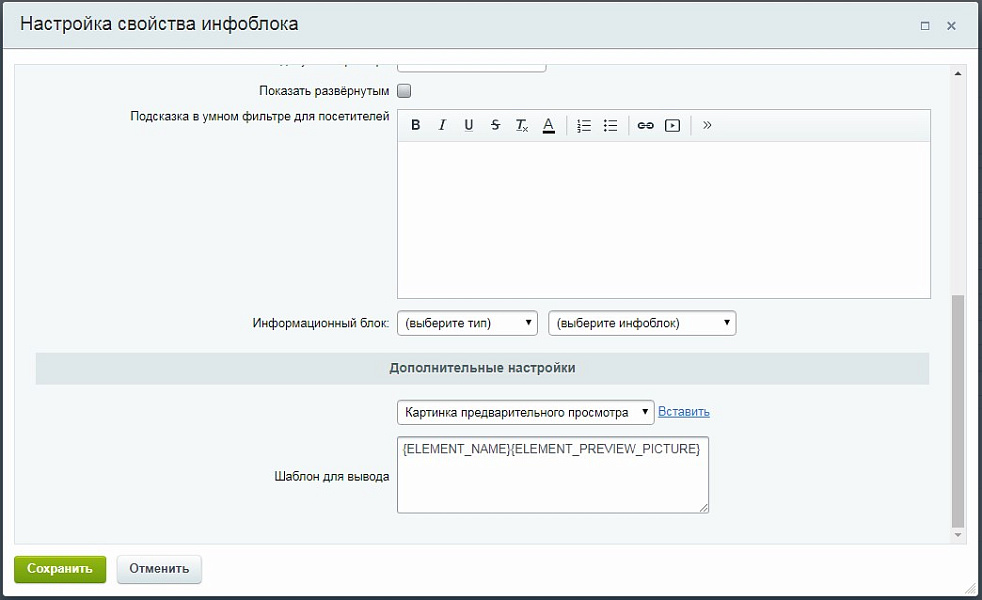Click the Вставить link
Screen dimensions: 982x600
tap(683, 411)
